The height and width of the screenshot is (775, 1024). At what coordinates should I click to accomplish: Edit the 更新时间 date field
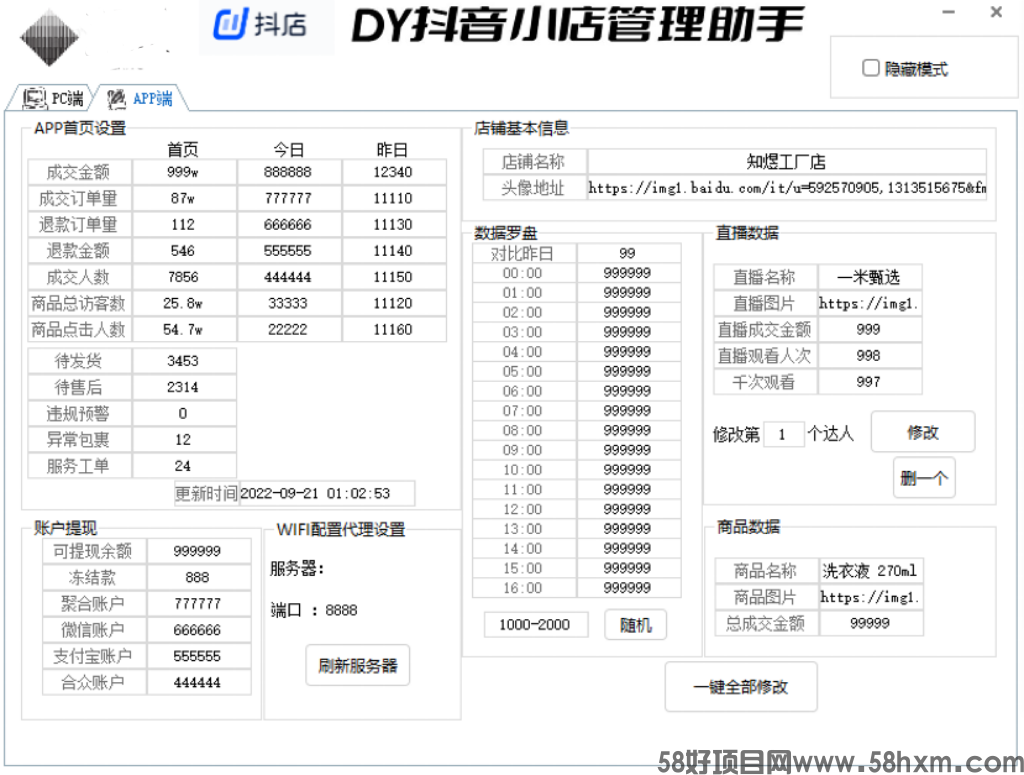click(x=327, y=494)
